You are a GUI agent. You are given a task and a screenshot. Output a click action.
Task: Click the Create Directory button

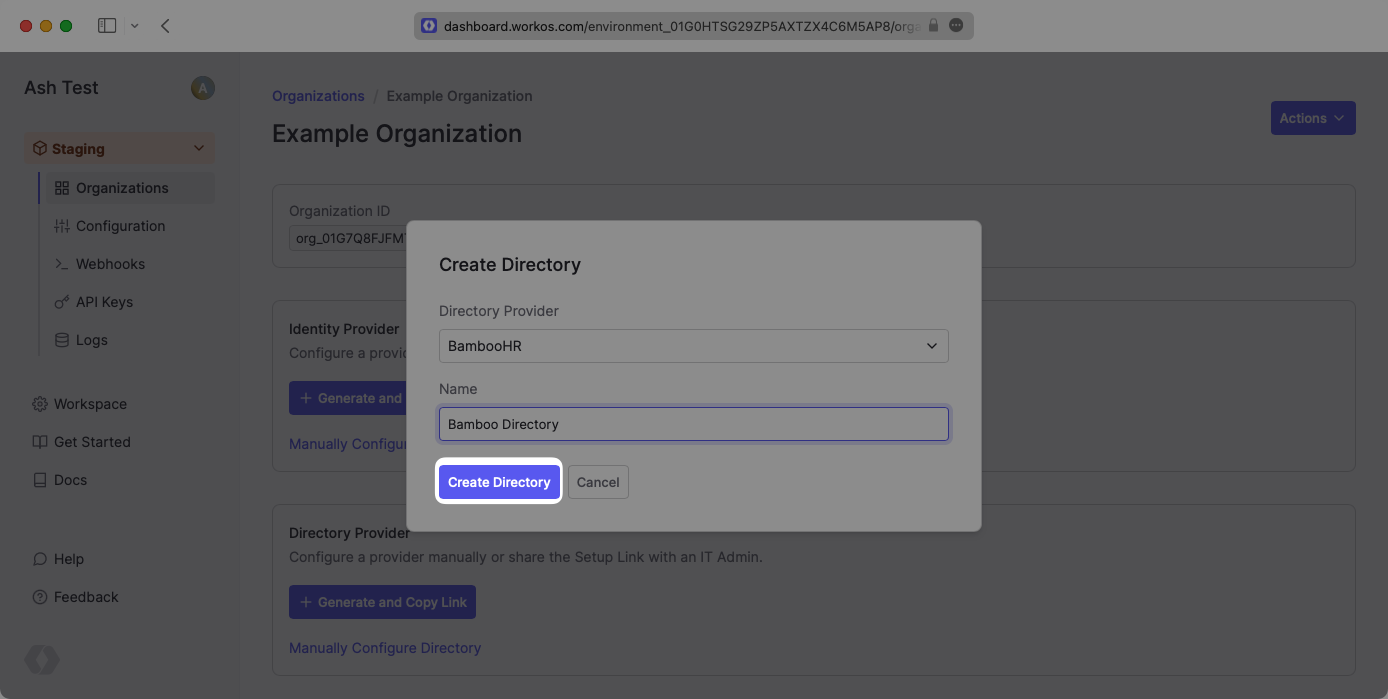click(x=499, y=482)
